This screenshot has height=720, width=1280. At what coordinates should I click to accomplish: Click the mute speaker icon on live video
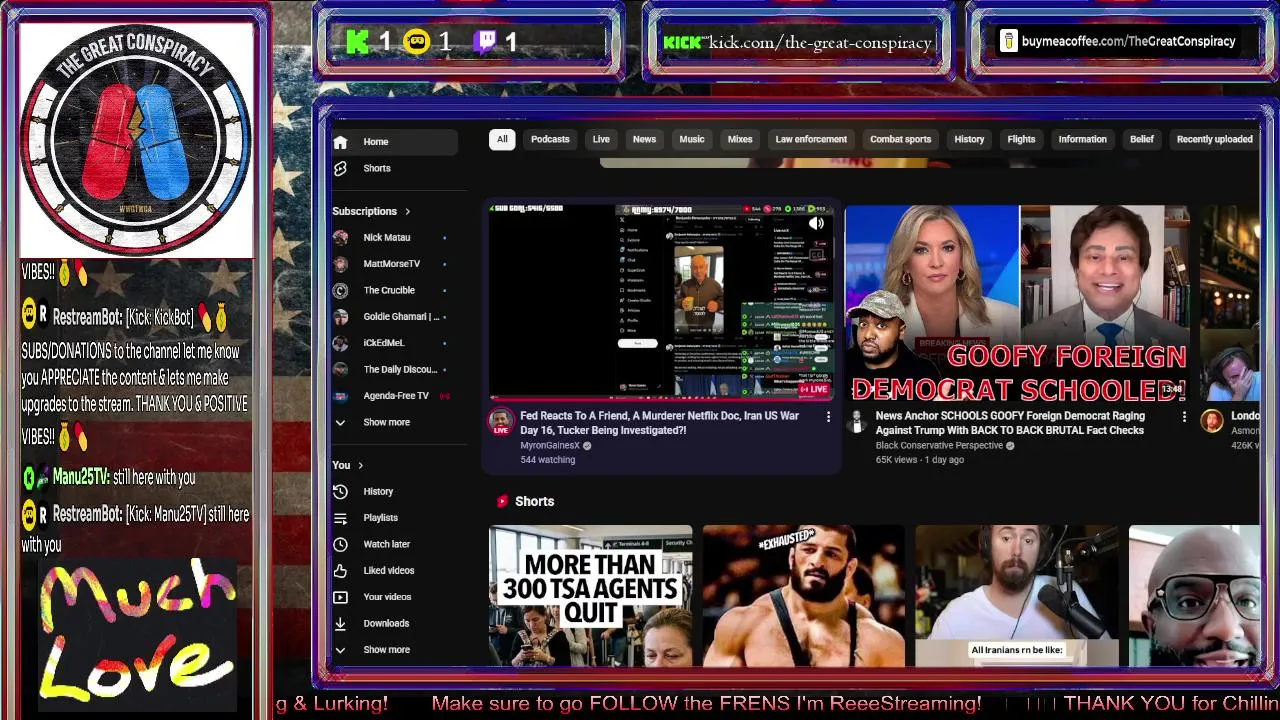click(816, 224)
